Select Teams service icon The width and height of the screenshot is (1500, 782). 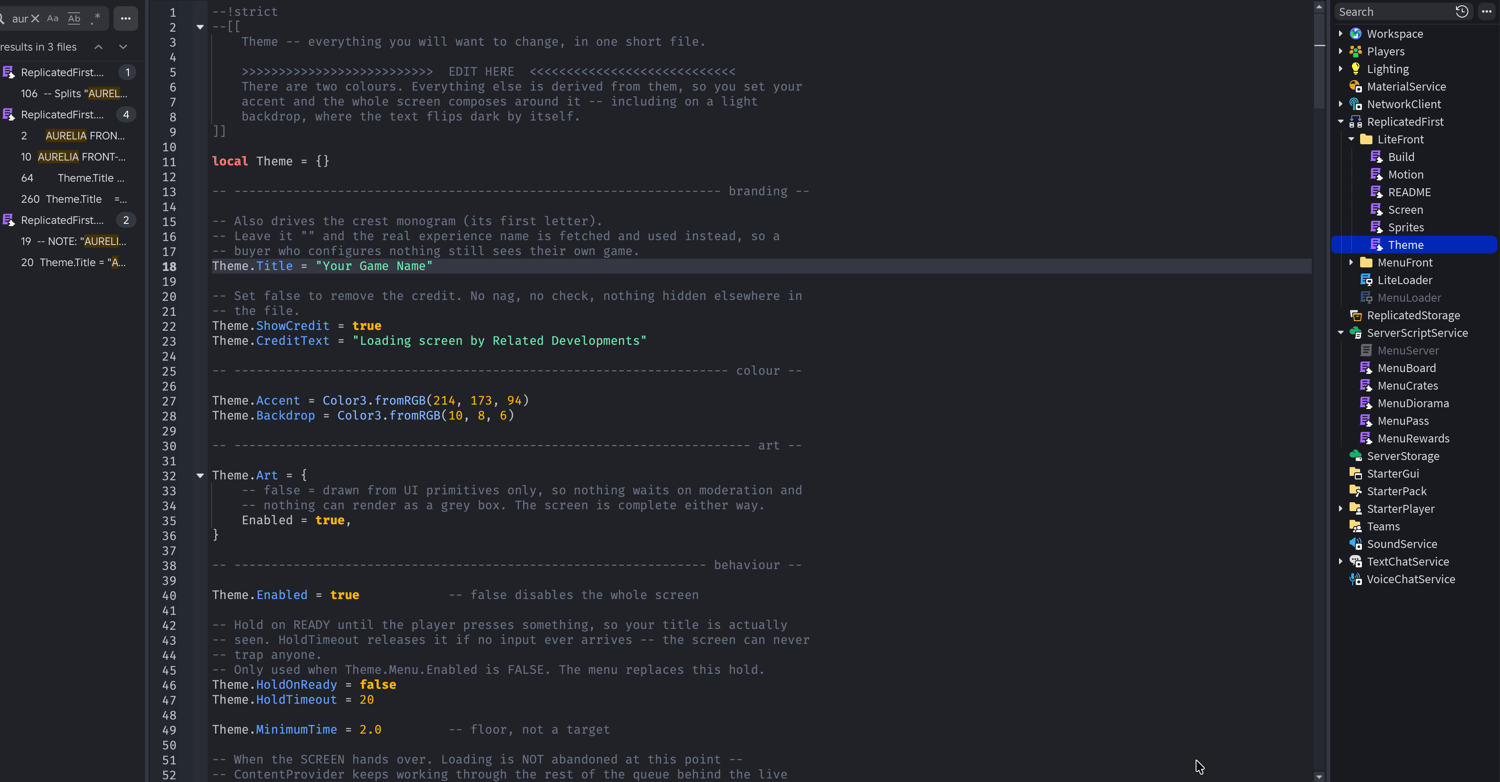[x=1356, y=527]
